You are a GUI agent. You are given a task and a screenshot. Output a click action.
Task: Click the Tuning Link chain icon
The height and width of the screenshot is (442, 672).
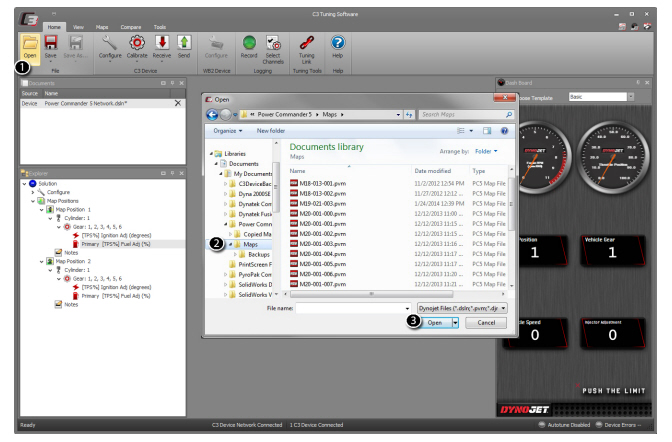[x=308, y=43]
